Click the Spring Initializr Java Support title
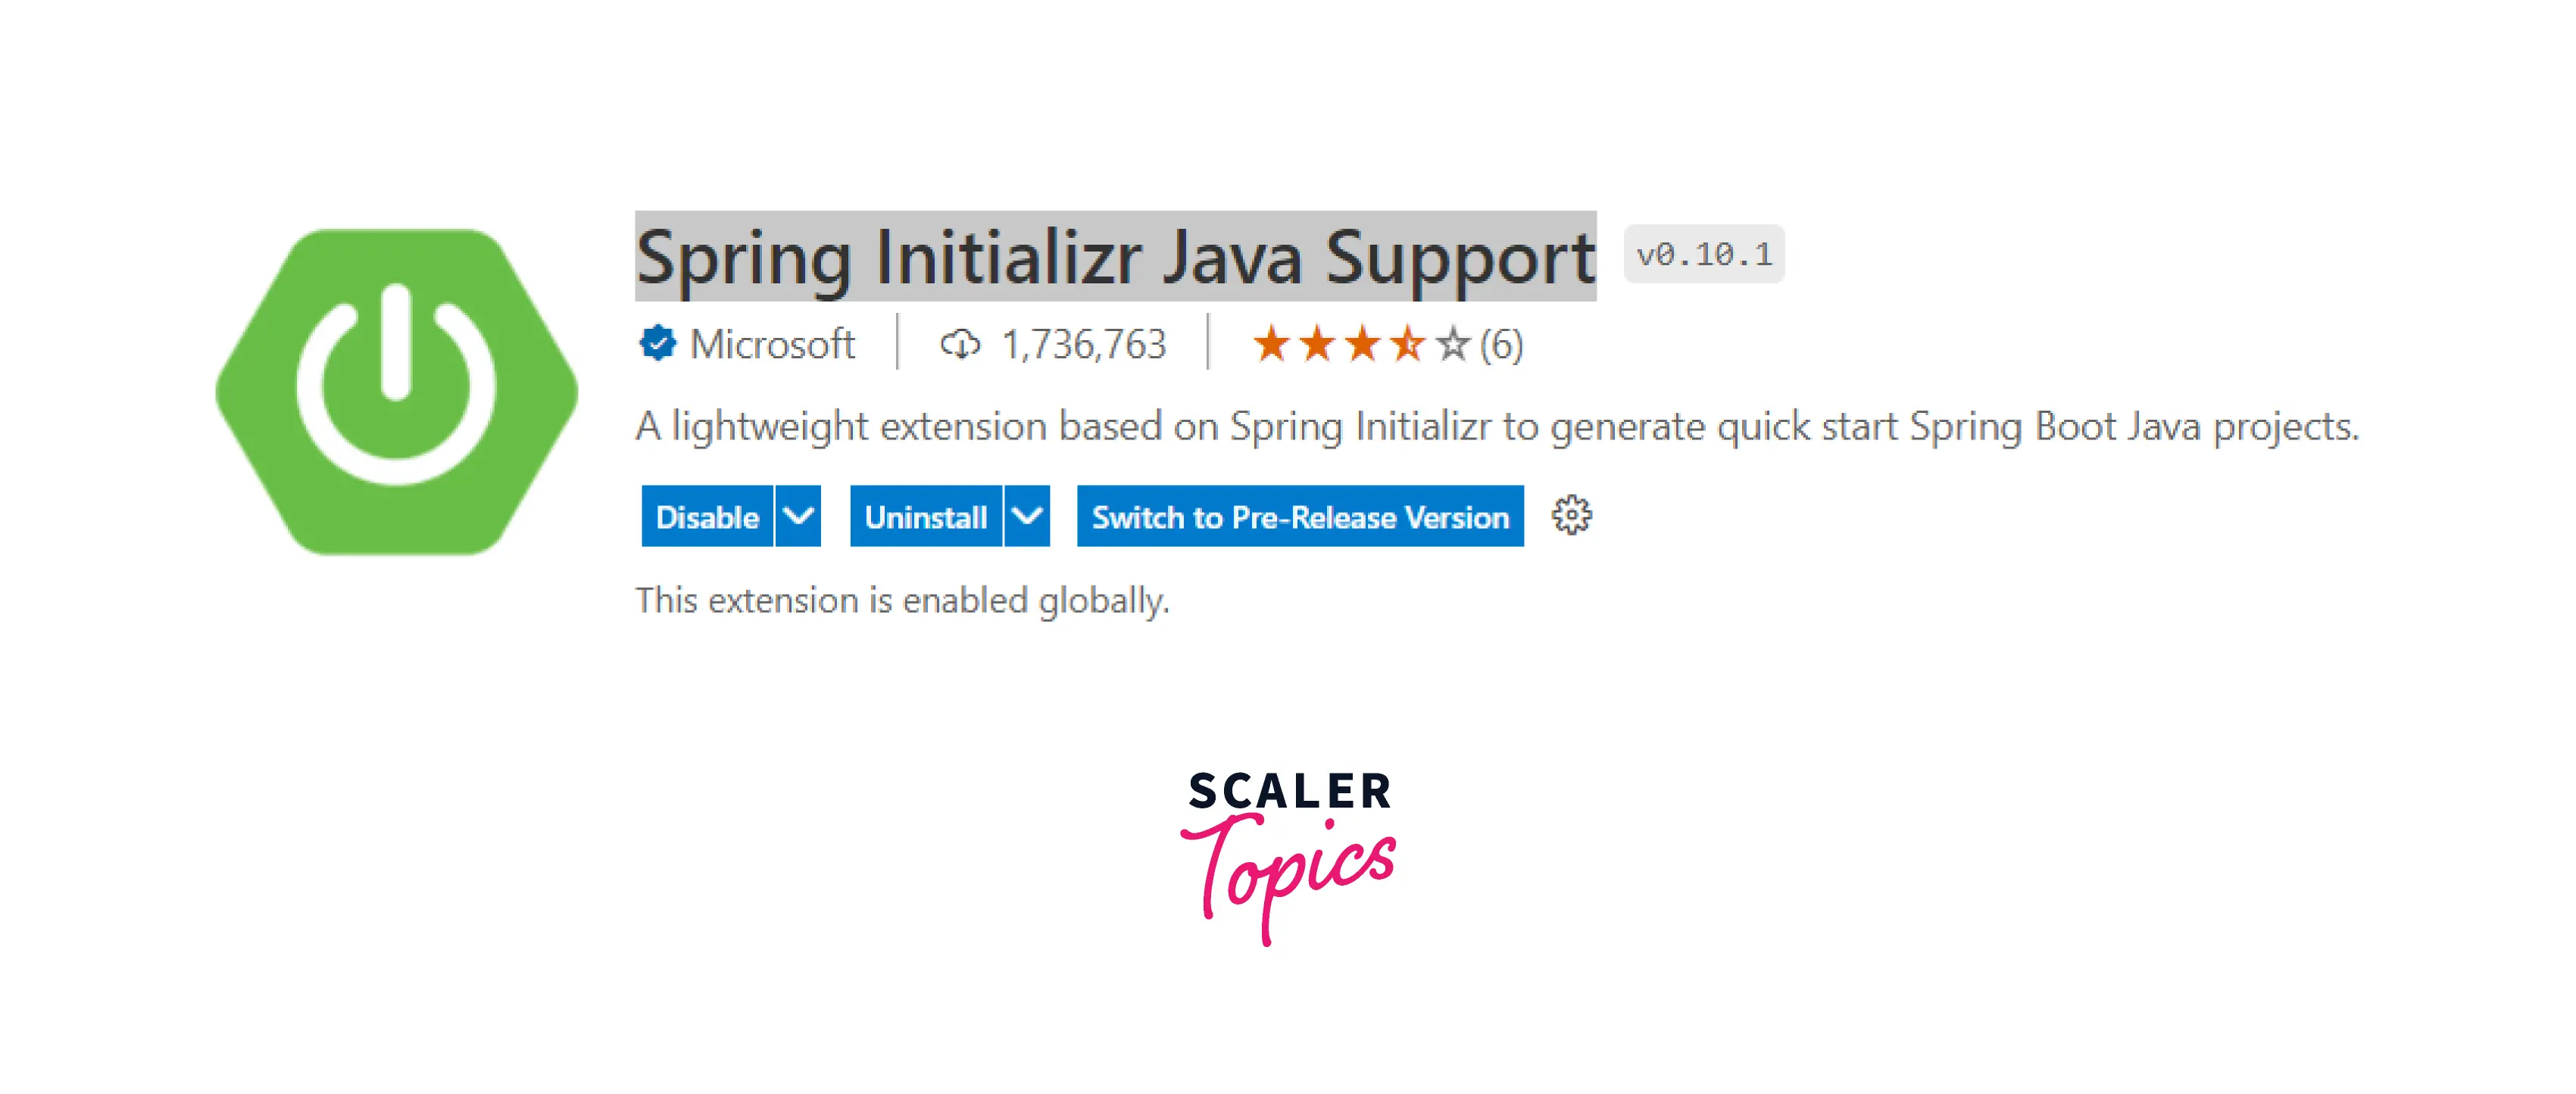 pyautogui.click(x=1115, y=257)
